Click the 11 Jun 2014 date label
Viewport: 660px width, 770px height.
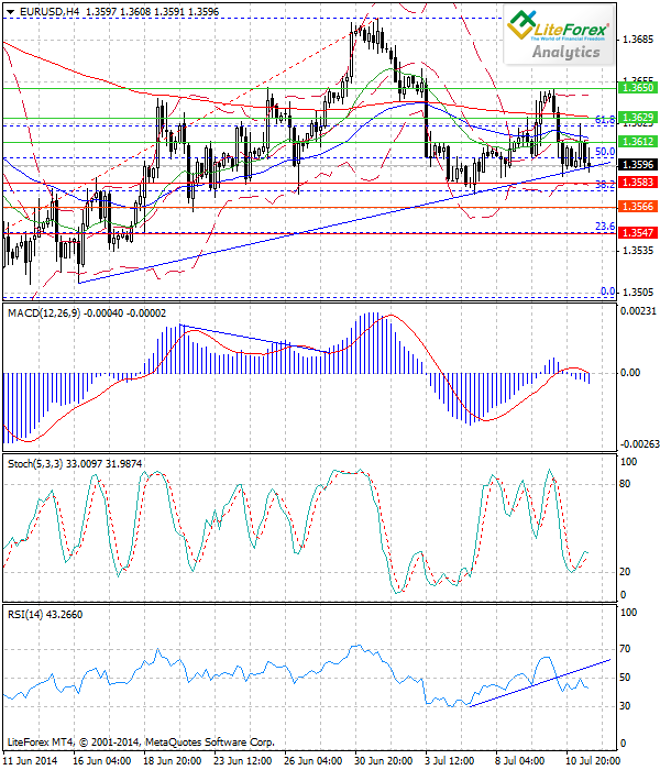[30, 761]
